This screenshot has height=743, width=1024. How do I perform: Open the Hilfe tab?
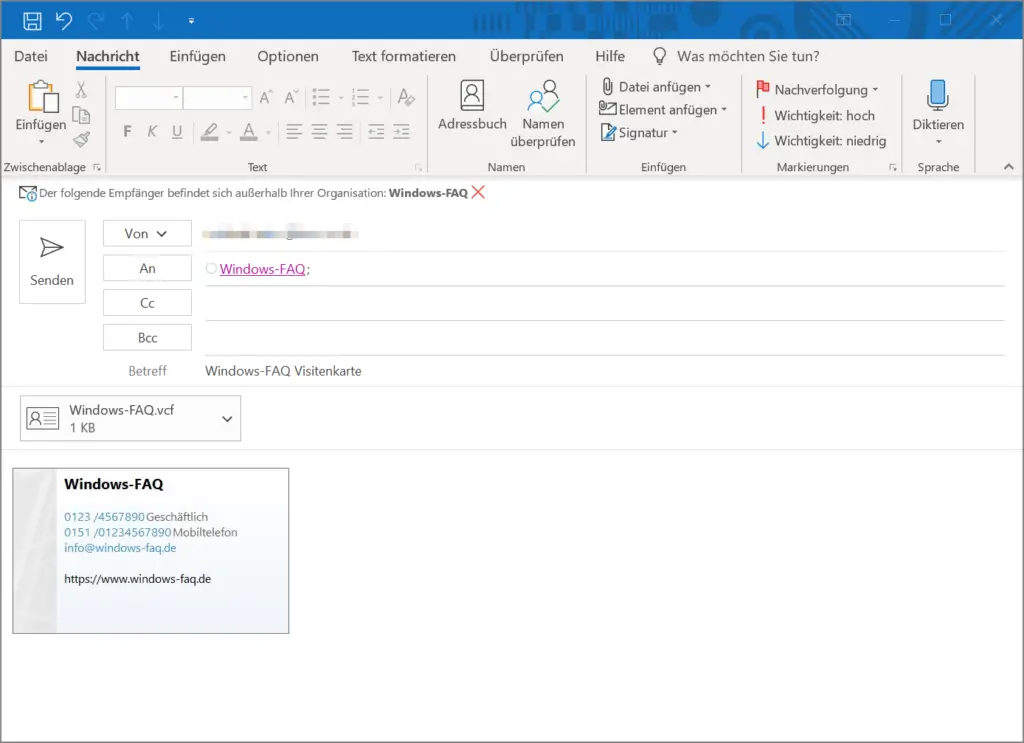[610, 56]
